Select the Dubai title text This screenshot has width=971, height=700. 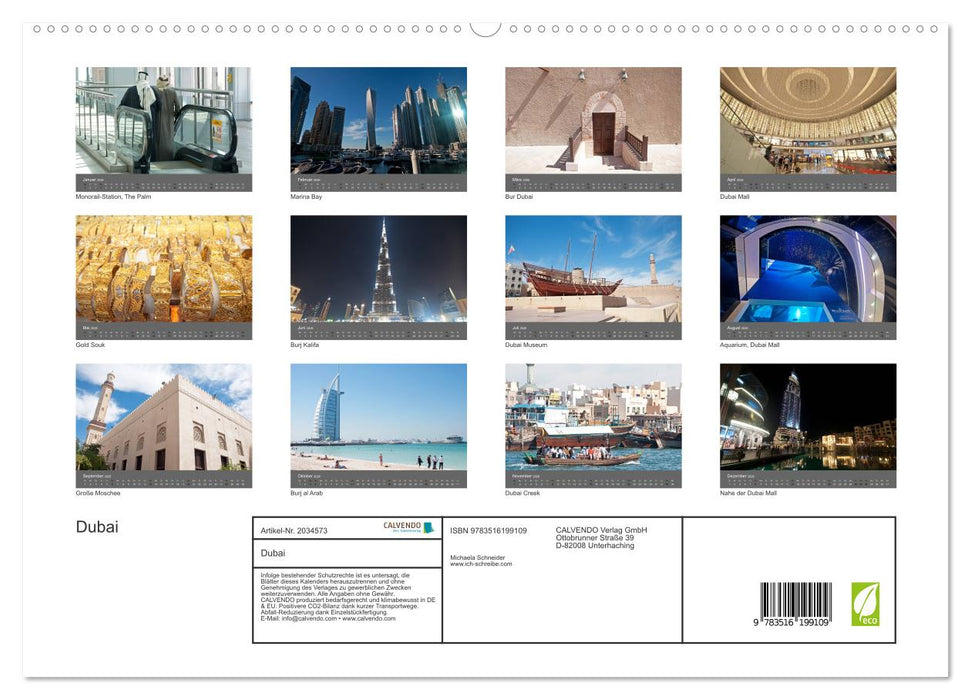coord(97,526)
